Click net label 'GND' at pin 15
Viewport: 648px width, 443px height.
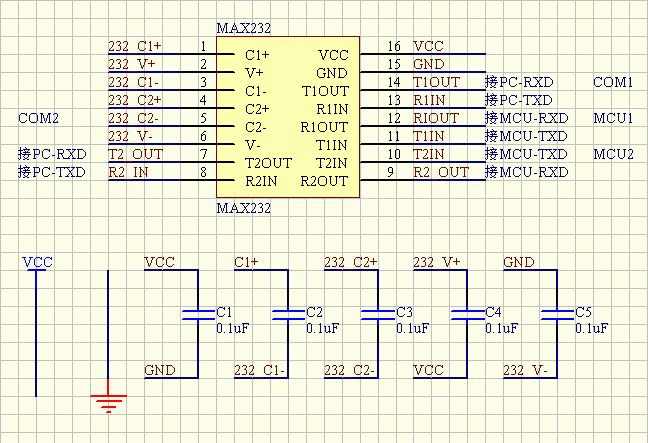coord(429,64)
